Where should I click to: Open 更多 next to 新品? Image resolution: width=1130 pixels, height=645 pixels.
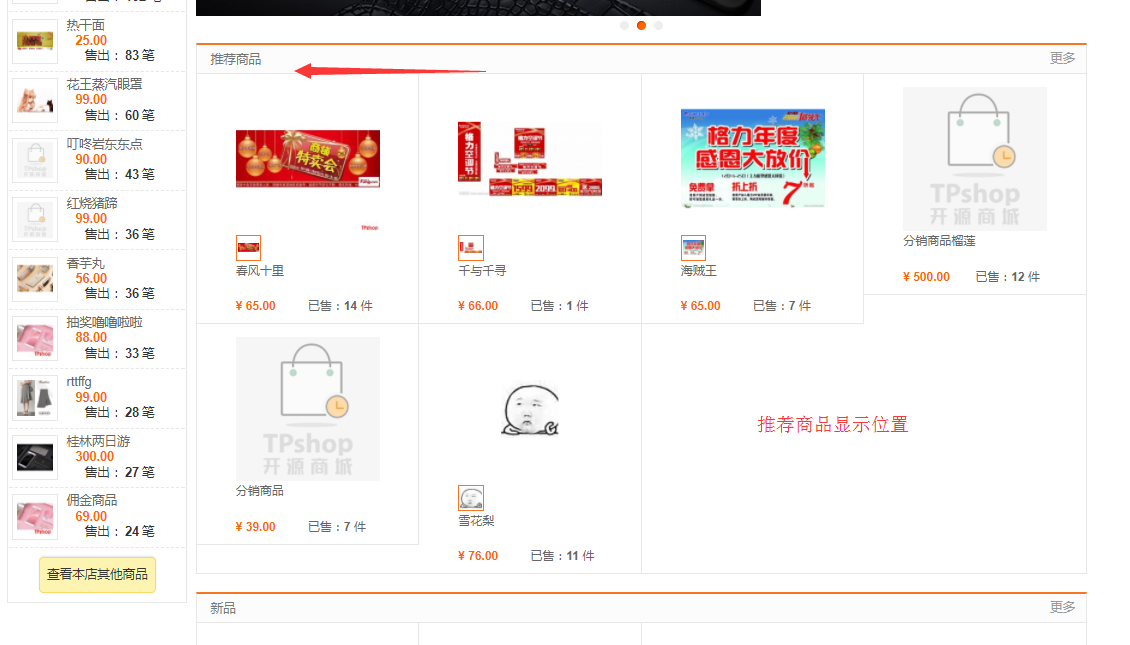pos(1063,607)
